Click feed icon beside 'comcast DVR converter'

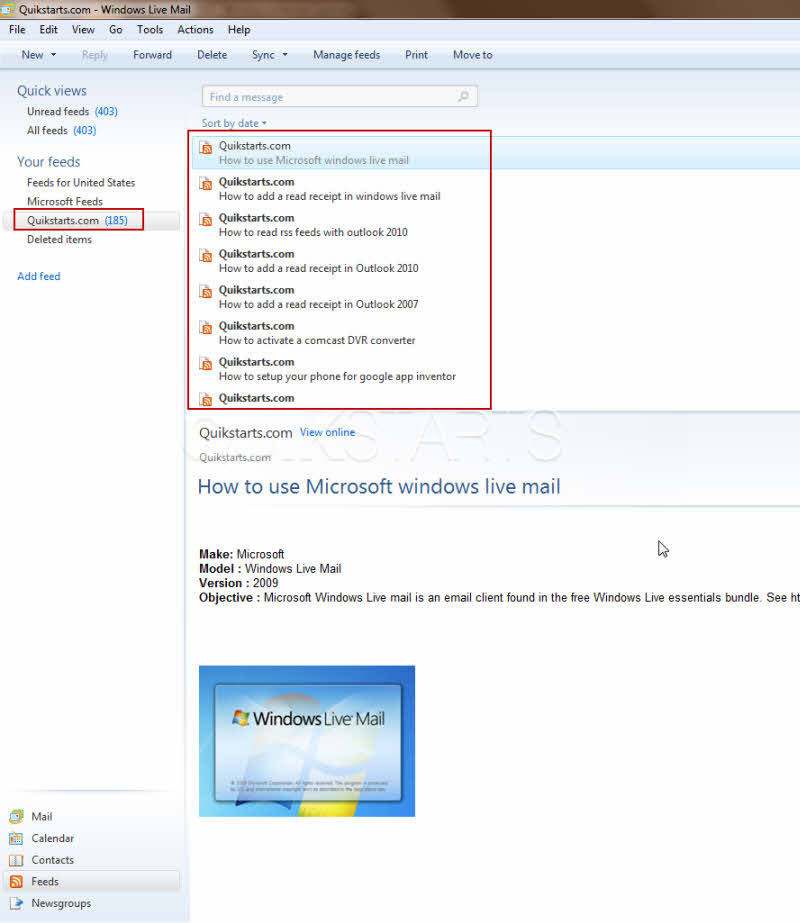(x=205, y=327)
